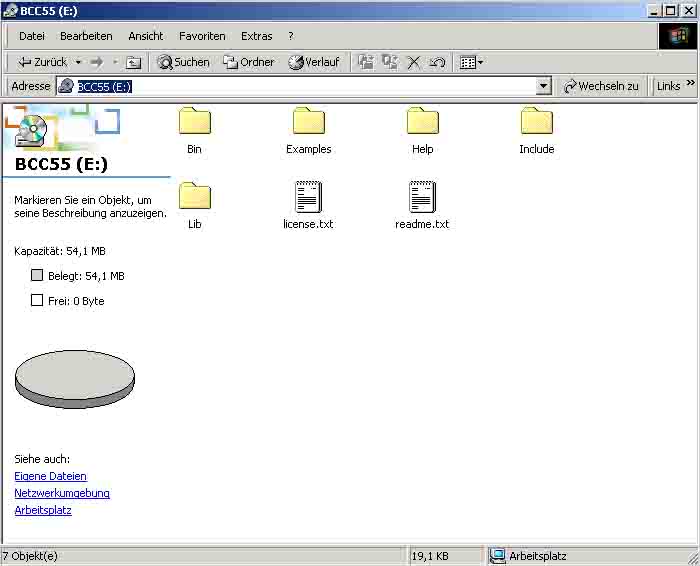Click the delete X toolbar icon
This screenshot has height=566, width=700.
pyautogui.click(x=414, y=62)
